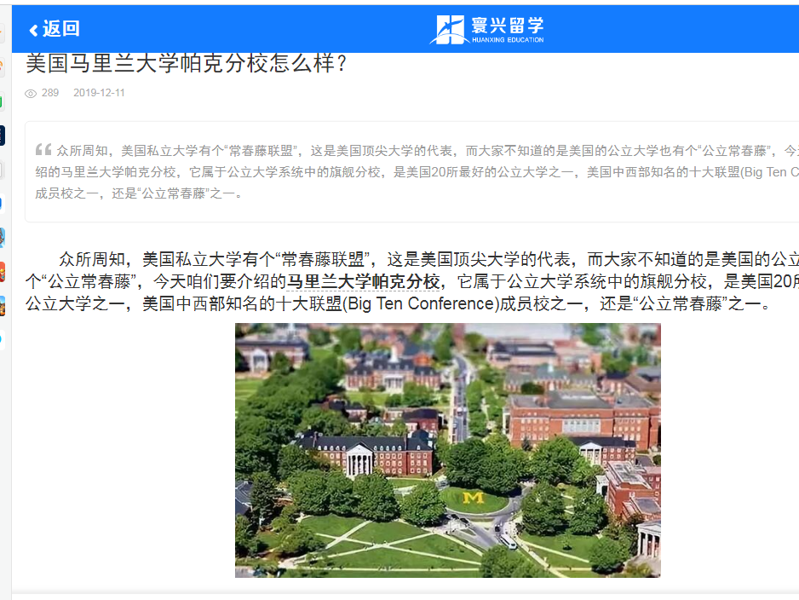Image resolution: width=799 pixels, height=600 pixels.
Task: Go back with the 返回 button
Action: point(55,29)
